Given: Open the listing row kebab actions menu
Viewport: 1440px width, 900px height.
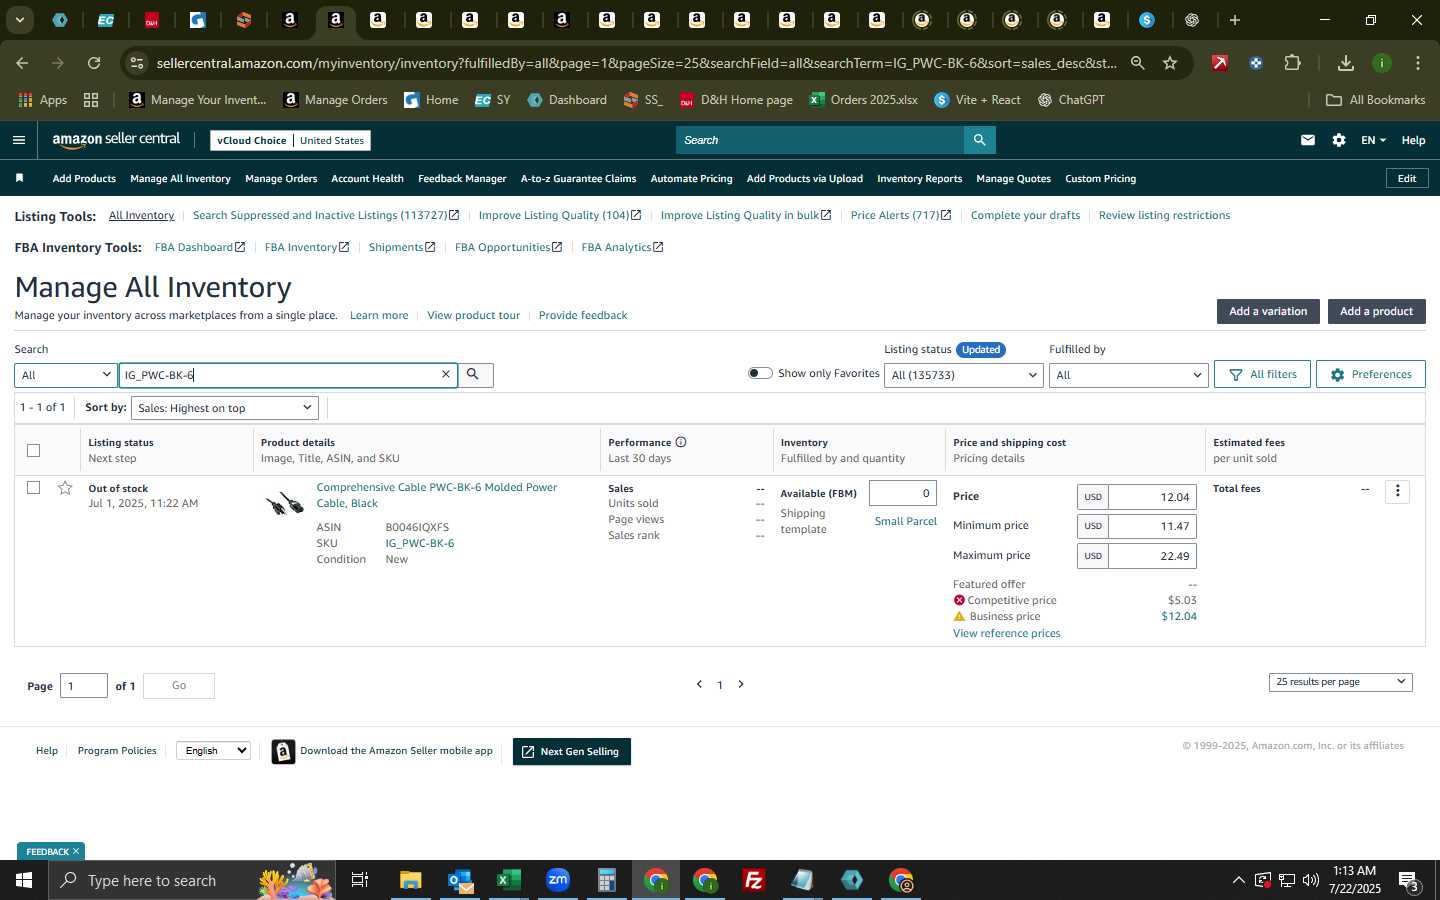Looking at the screenshot, I should [1397, 491].
